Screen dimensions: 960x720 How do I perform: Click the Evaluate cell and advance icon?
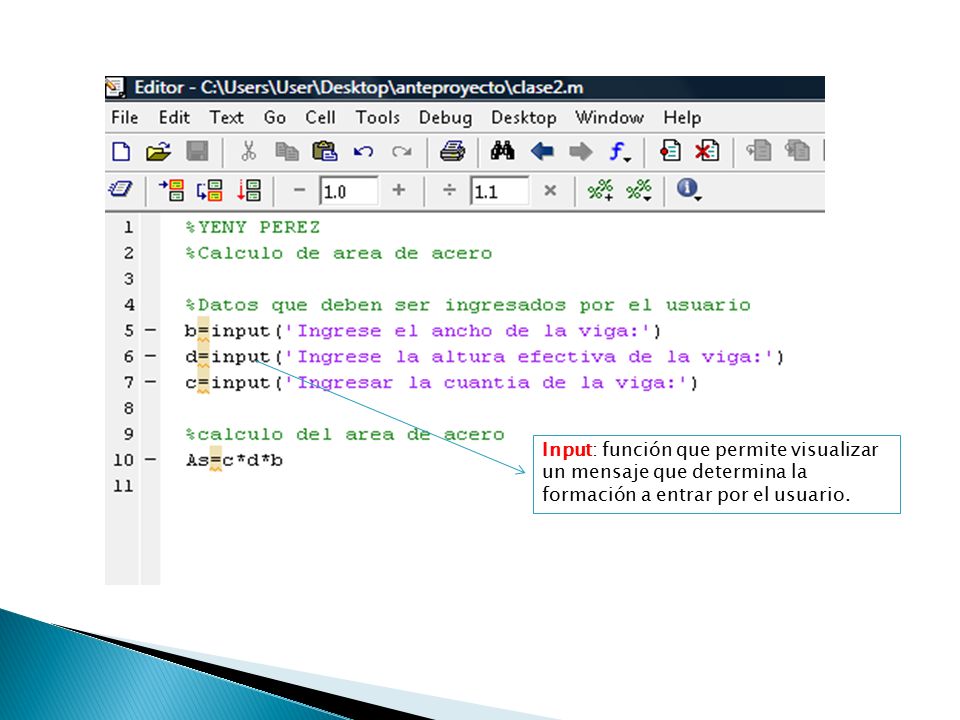pyautogui.click(x=210, y=190)
